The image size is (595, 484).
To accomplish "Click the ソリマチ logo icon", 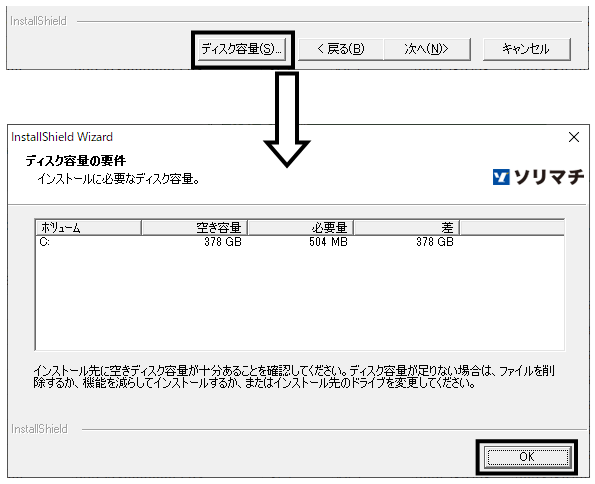I will pos(501,177).
